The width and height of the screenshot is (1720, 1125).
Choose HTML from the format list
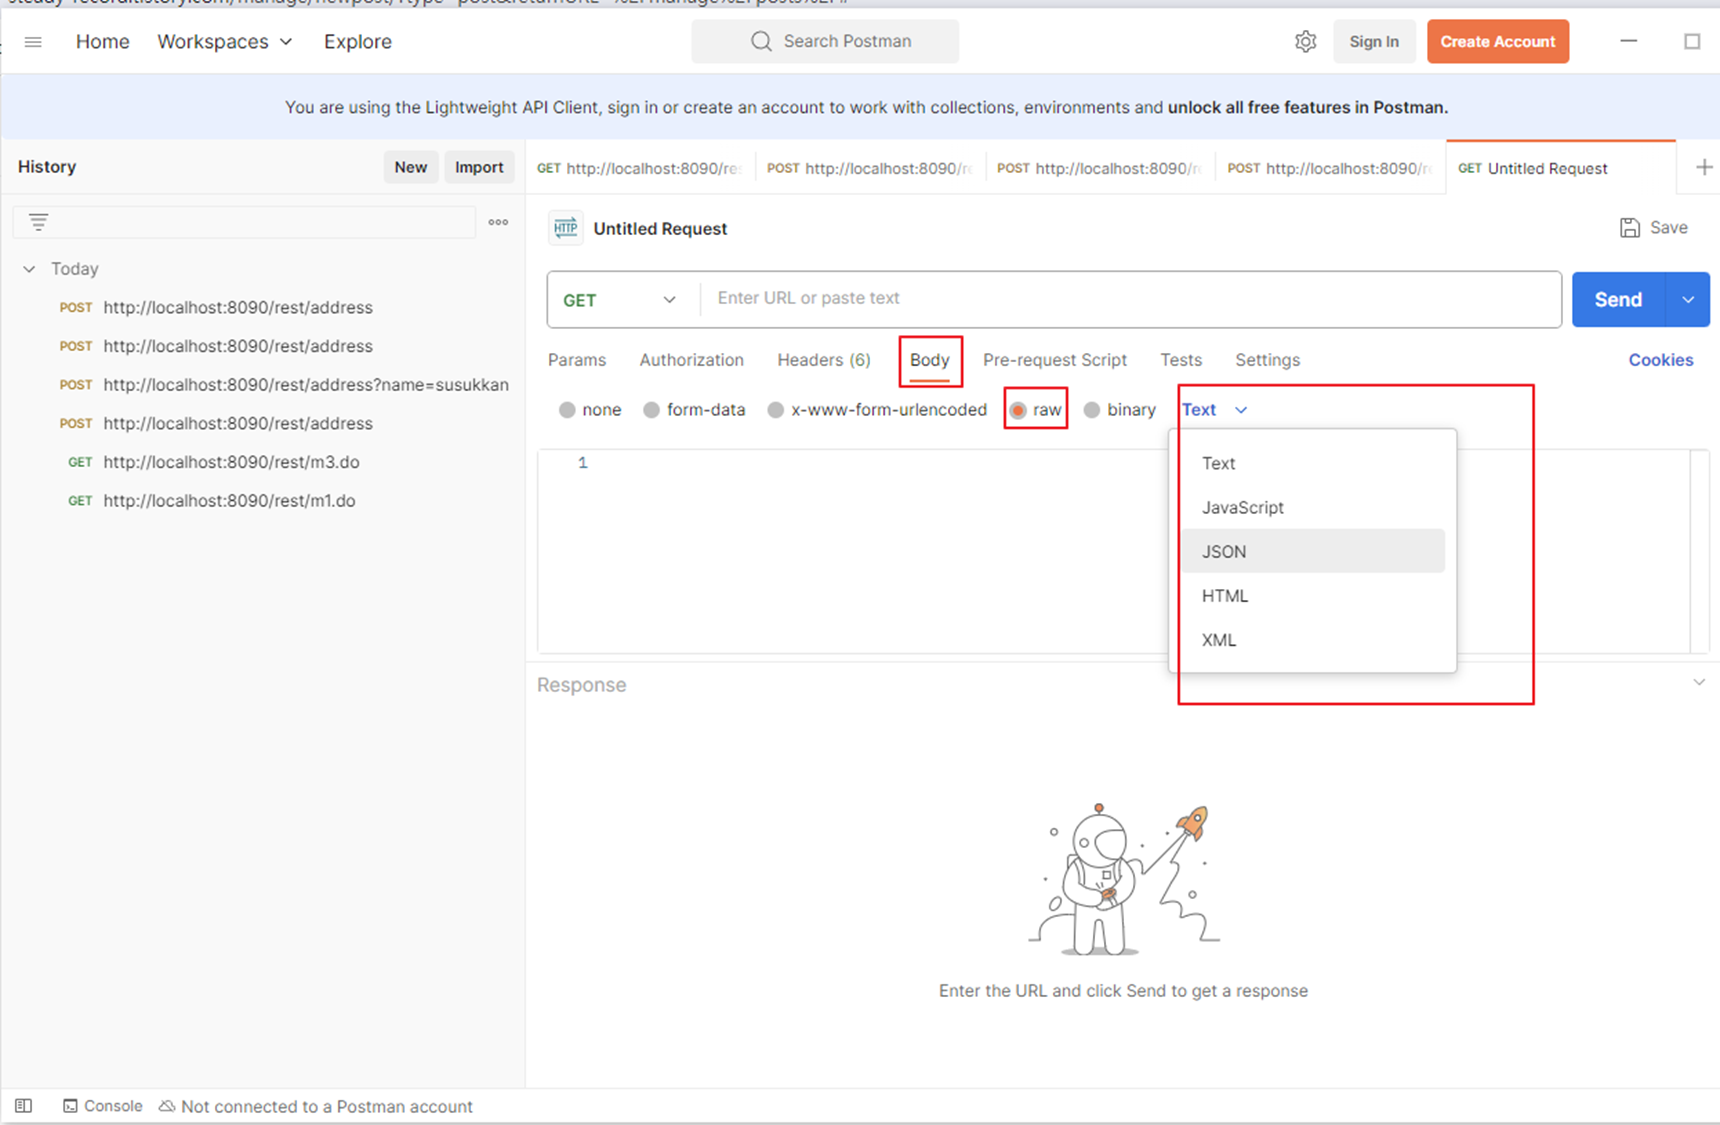[1313, 596]
